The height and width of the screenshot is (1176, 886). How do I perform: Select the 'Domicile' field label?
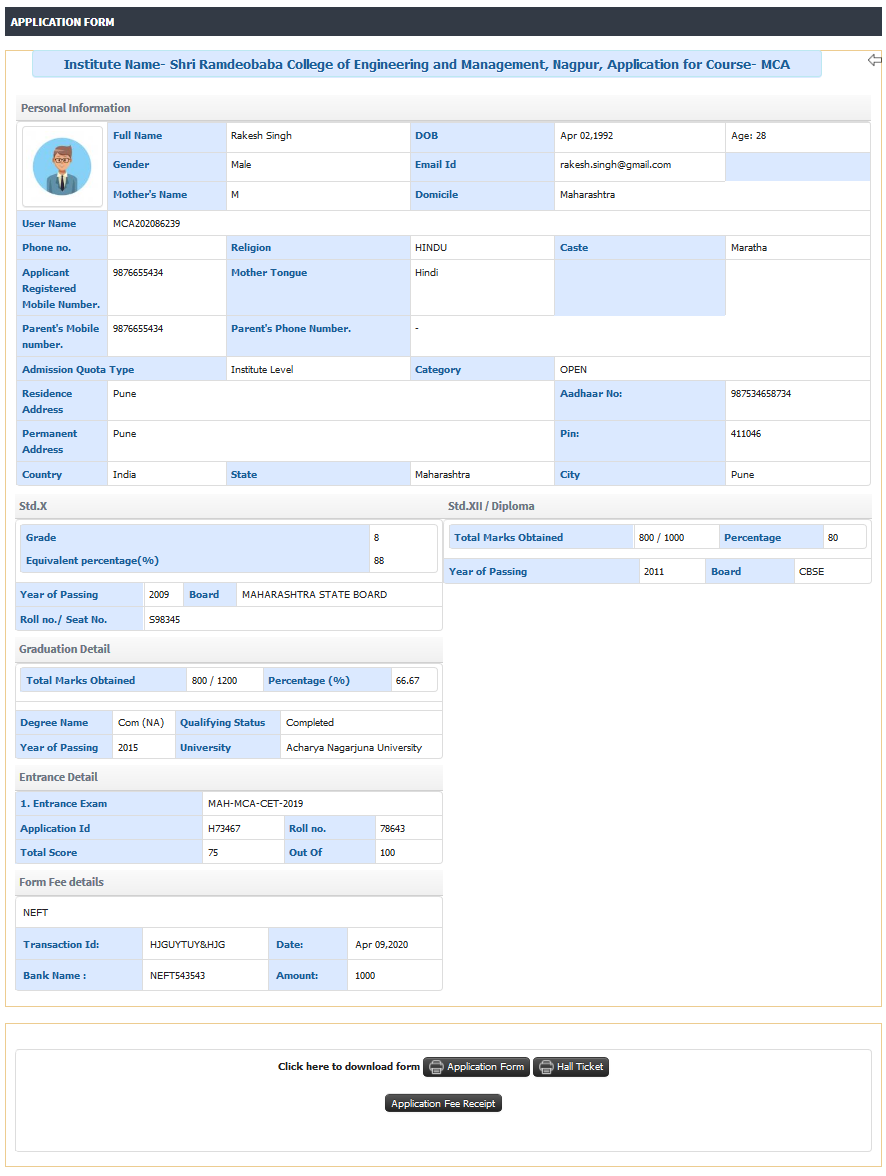click(437, 195)
